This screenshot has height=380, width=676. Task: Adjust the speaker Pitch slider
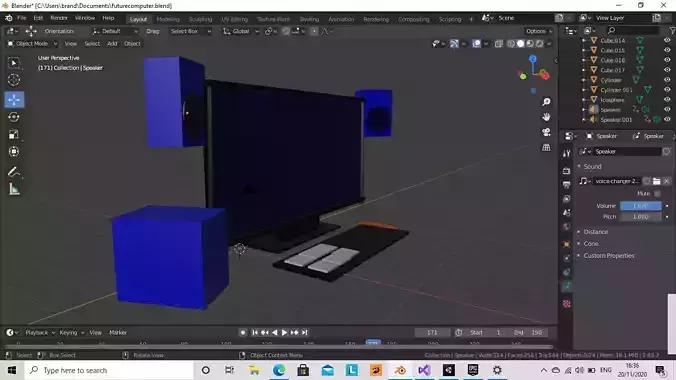641,217
